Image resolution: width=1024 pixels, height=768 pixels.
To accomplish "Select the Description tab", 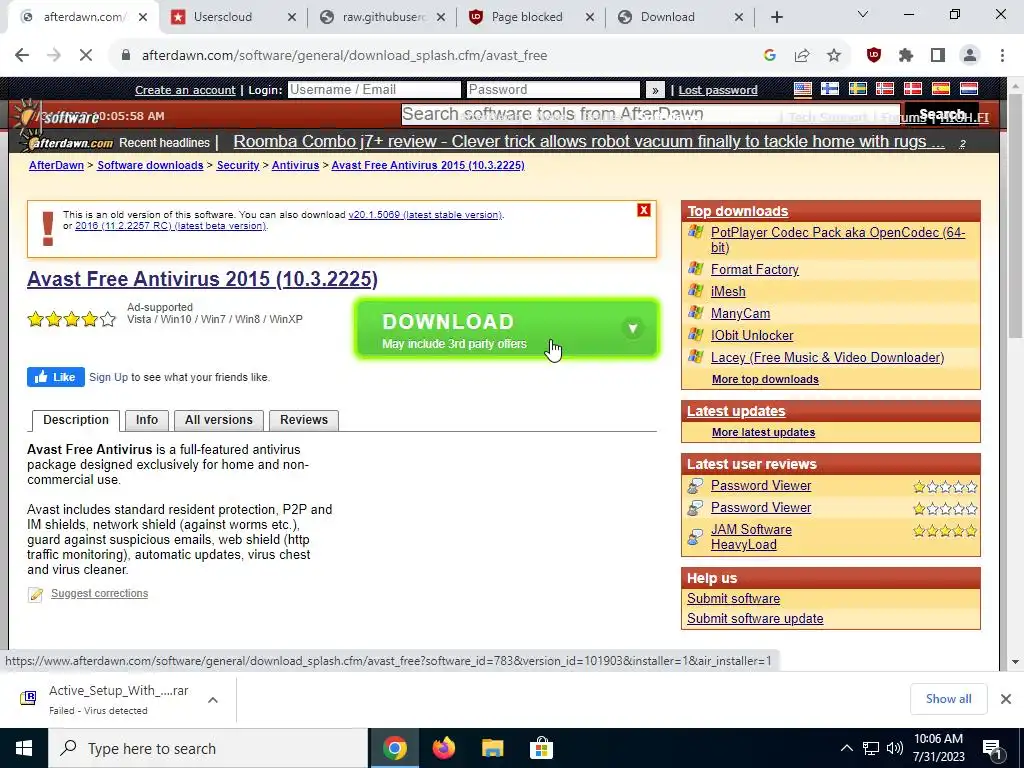I will (x=76, y=420).
